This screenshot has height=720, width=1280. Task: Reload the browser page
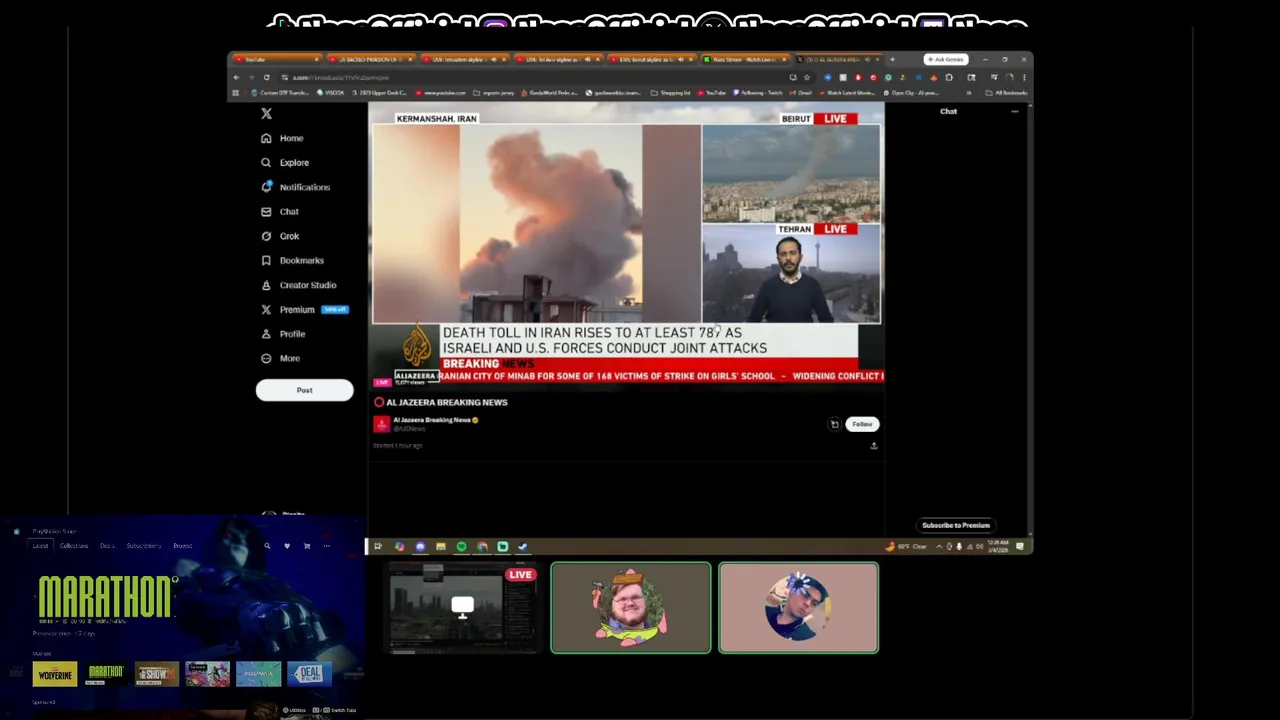pyautogui.click(x=266, y=77)
